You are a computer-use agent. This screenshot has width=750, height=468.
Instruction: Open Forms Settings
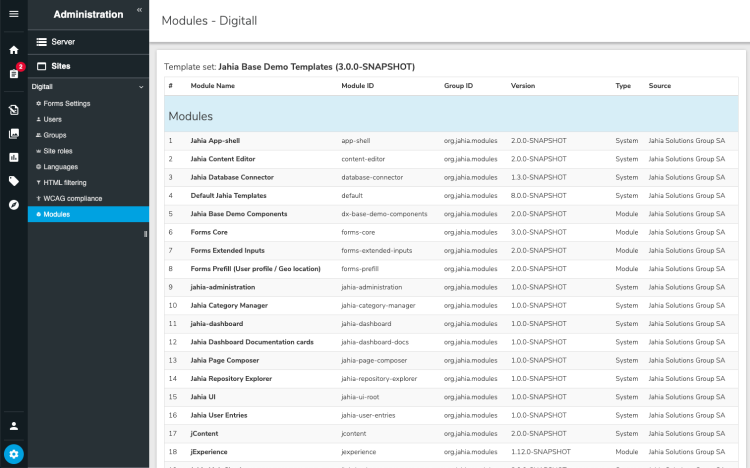[66, 103]
